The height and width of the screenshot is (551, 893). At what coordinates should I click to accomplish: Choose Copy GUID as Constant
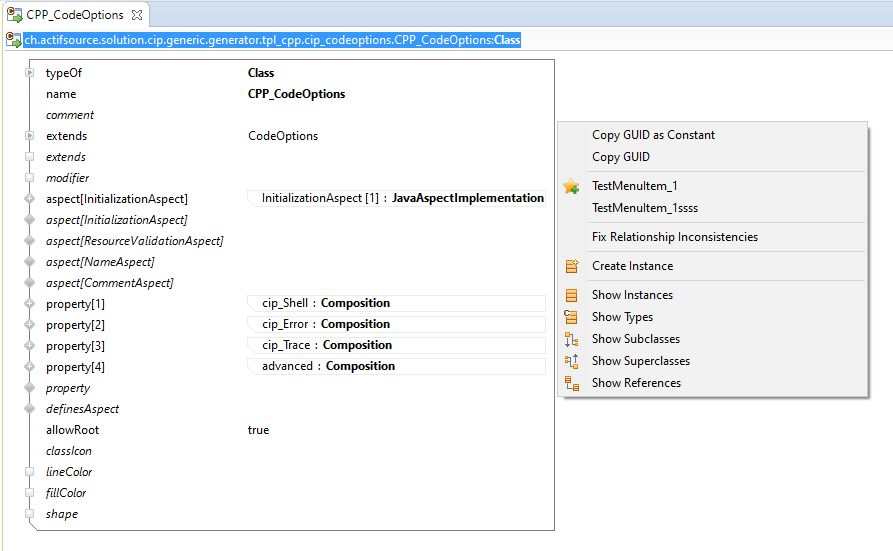pos(653,135)
